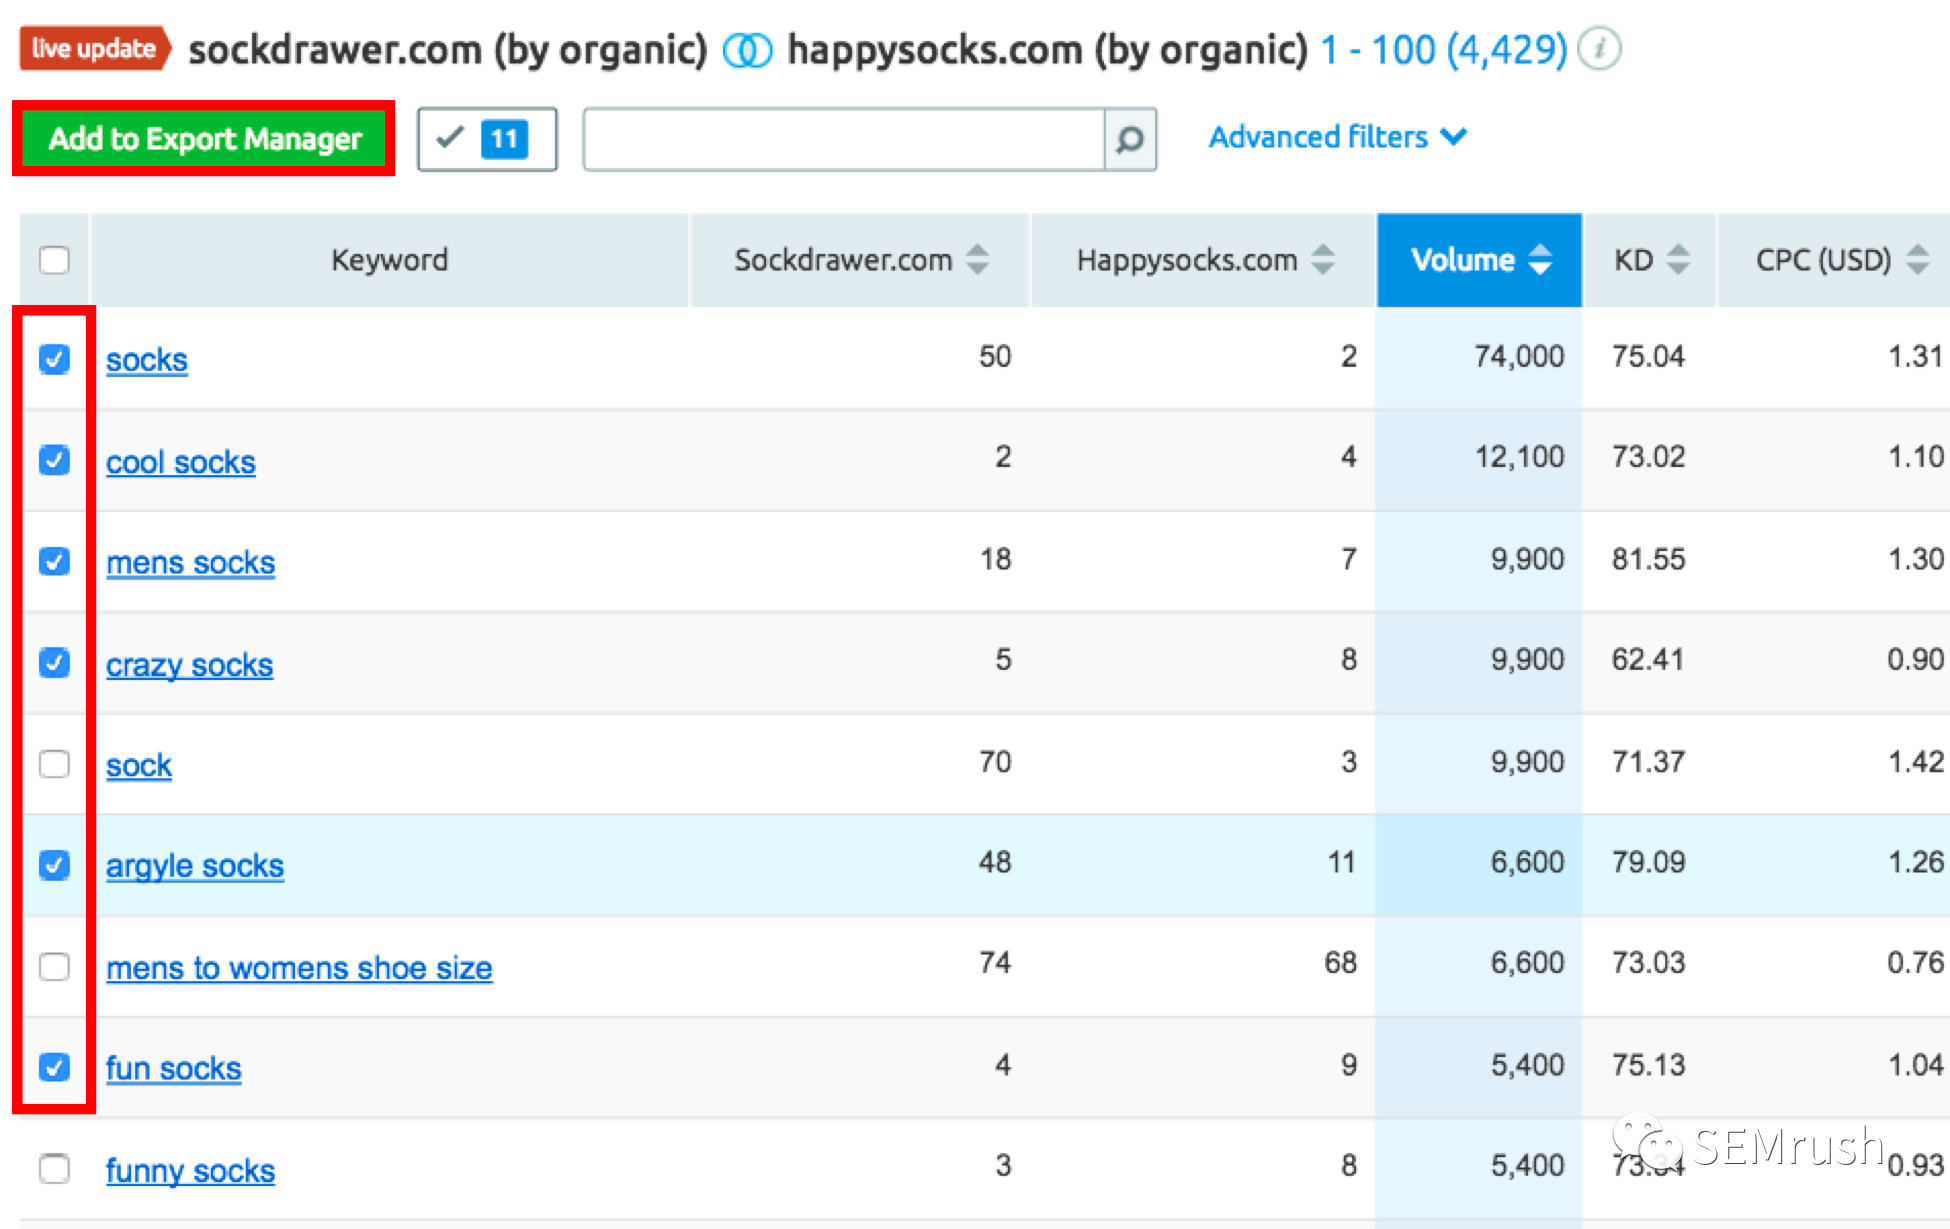Image resolution: width=1950 pixels, height=1229 pixels.
Task: Uncheck the crazy socks checkbox
Action: (x=54, y=662)
